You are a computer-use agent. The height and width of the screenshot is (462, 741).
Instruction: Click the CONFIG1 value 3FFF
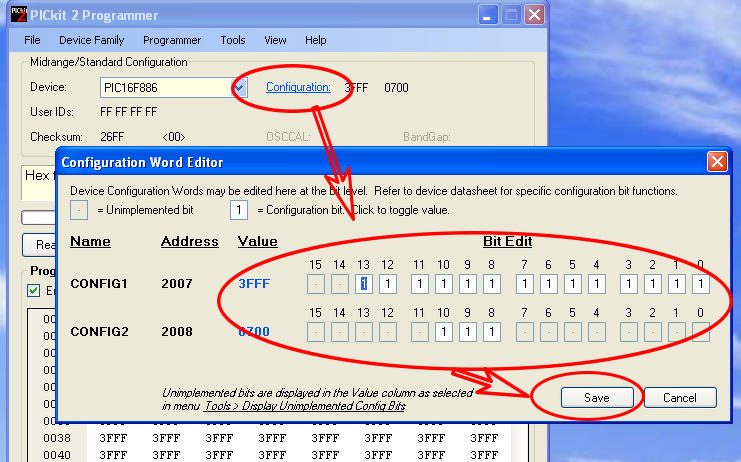[254, 283]
